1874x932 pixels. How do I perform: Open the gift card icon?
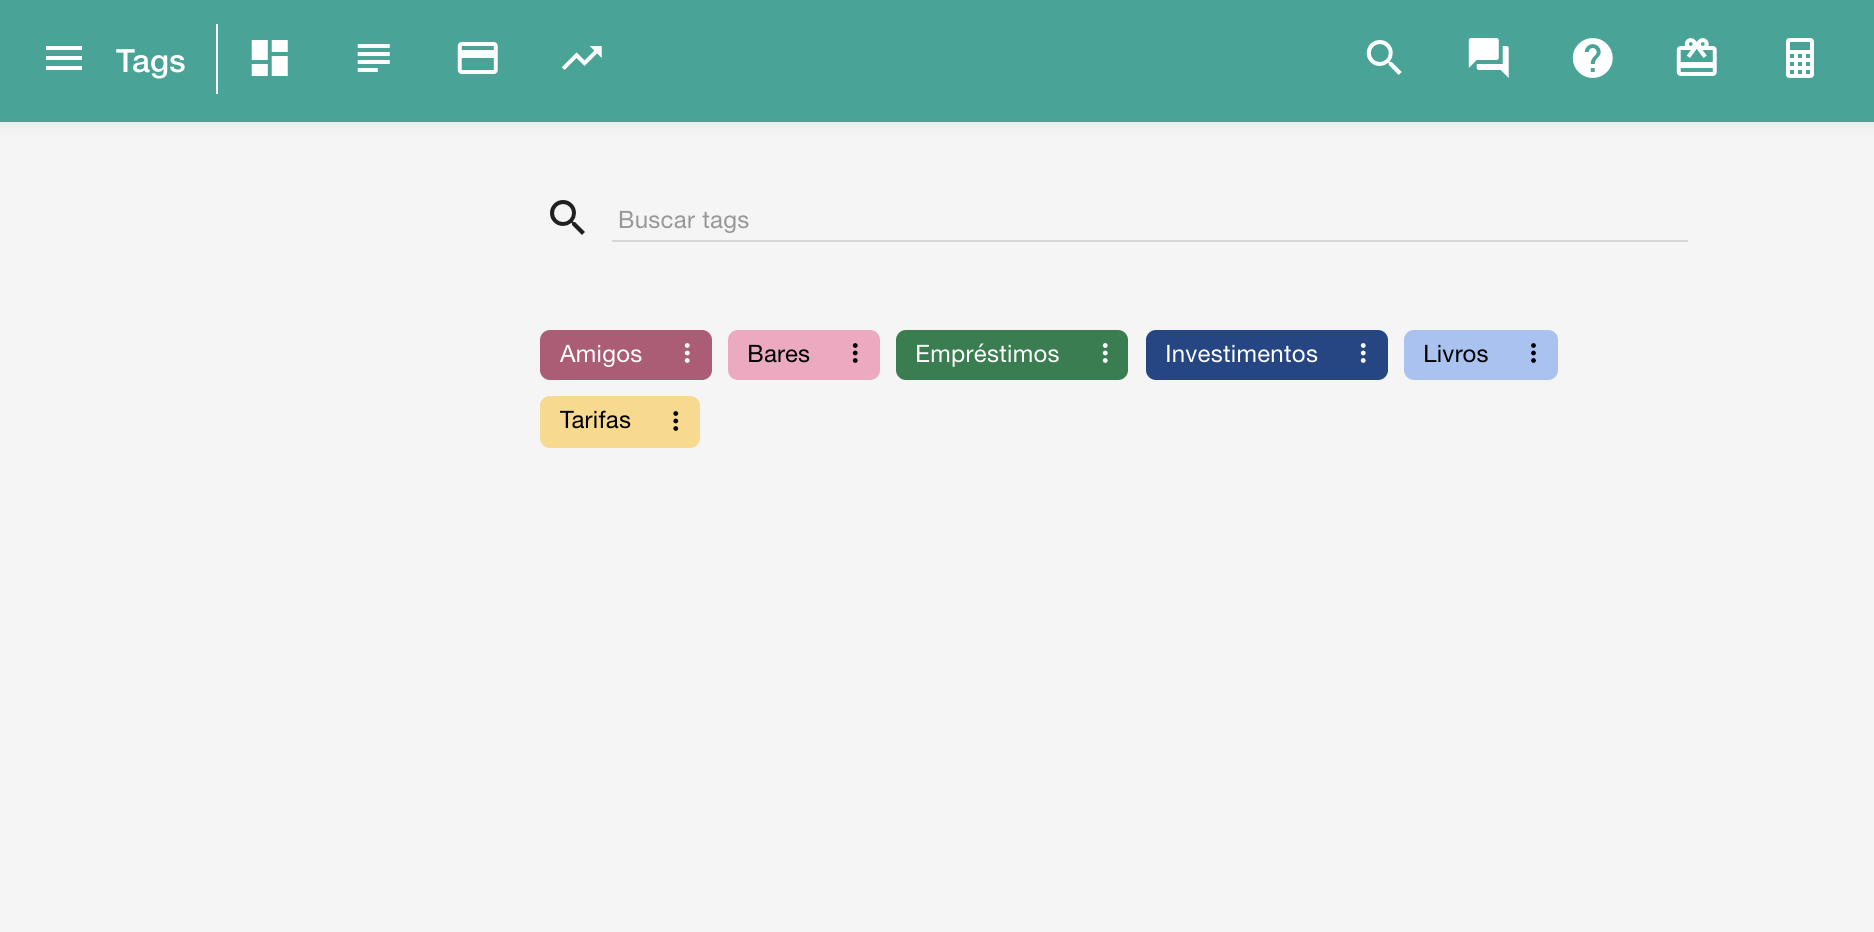point(1696,59)
